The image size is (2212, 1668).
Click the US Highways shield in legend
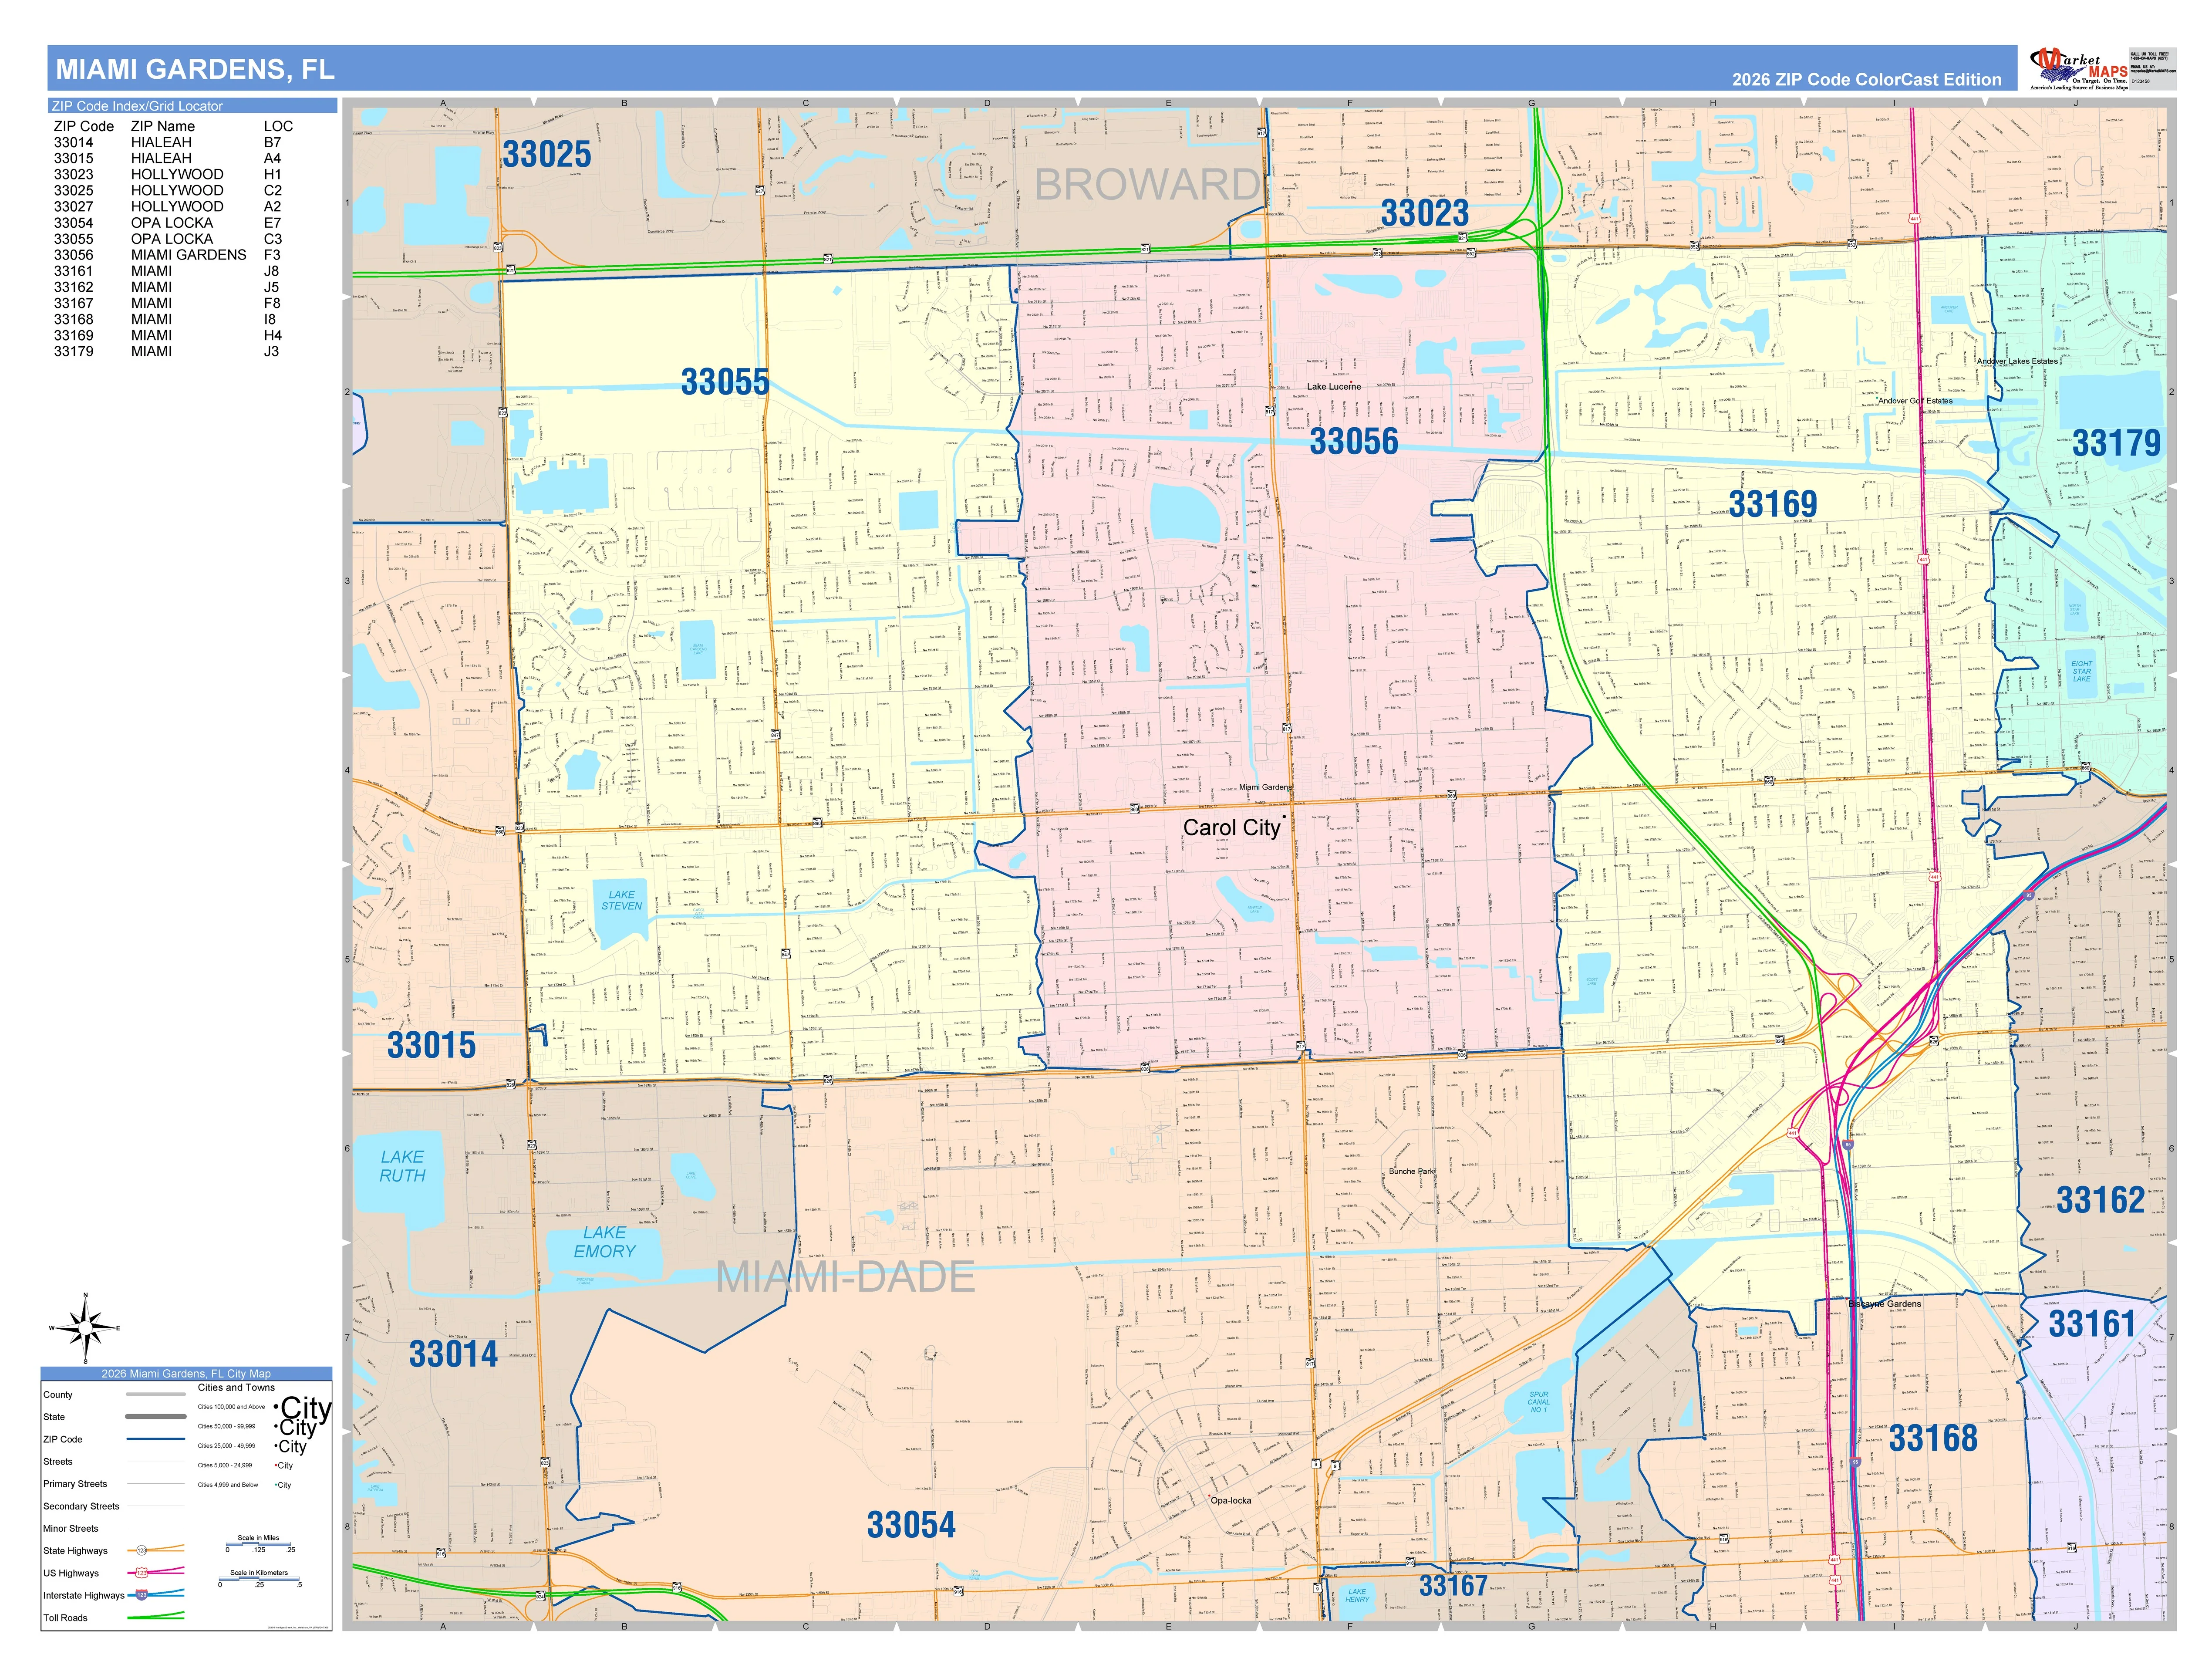pyautogui.click(x=141, y=1573)
